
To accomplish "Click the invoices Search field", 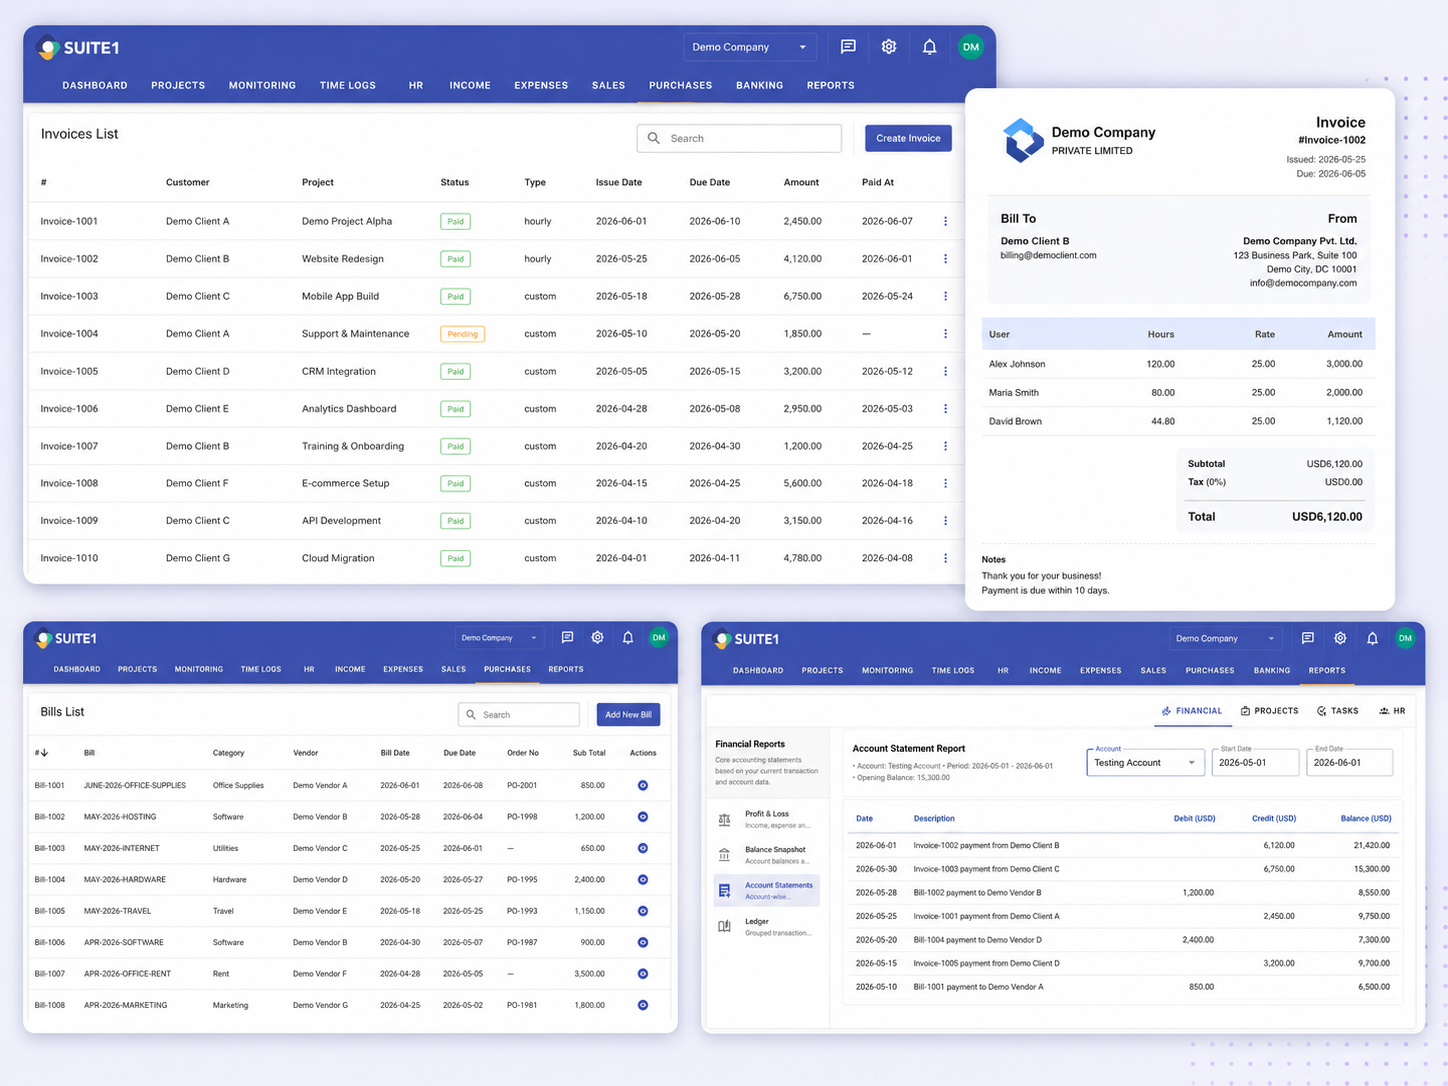I will click(x=739, y=138).
